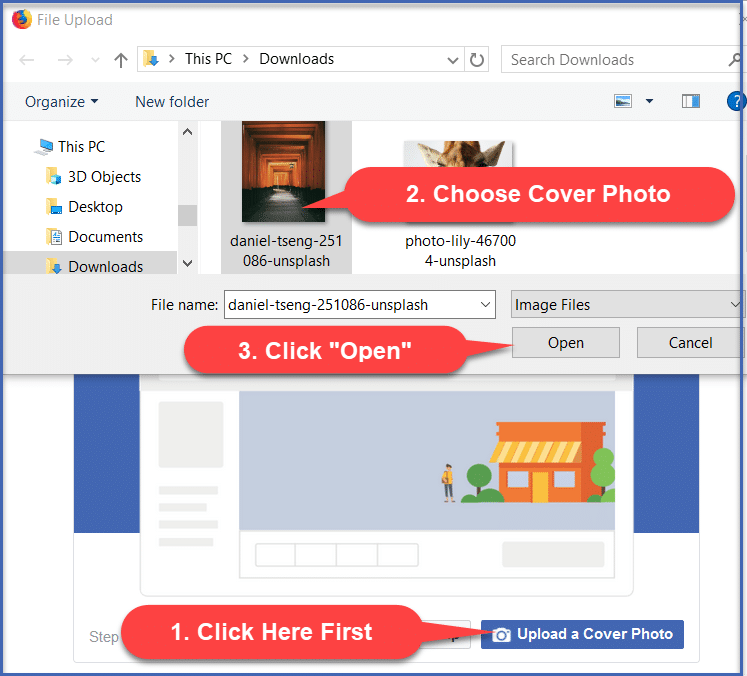The width and height of the screenshot is (747, 676).
Task: Select Desktop in the navigation tree
Action: [95, 207]
